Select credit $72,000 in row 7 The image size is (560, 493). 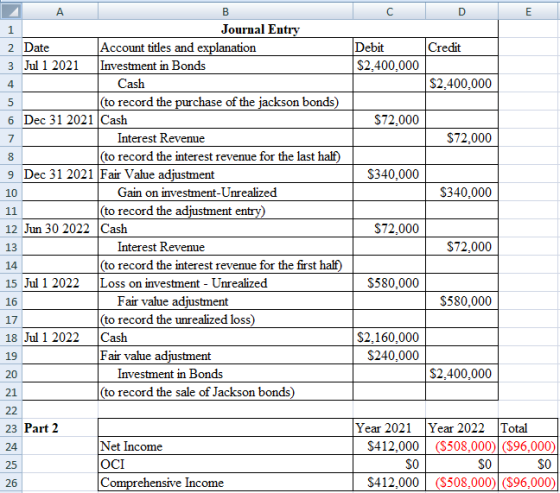coord(462,138)
